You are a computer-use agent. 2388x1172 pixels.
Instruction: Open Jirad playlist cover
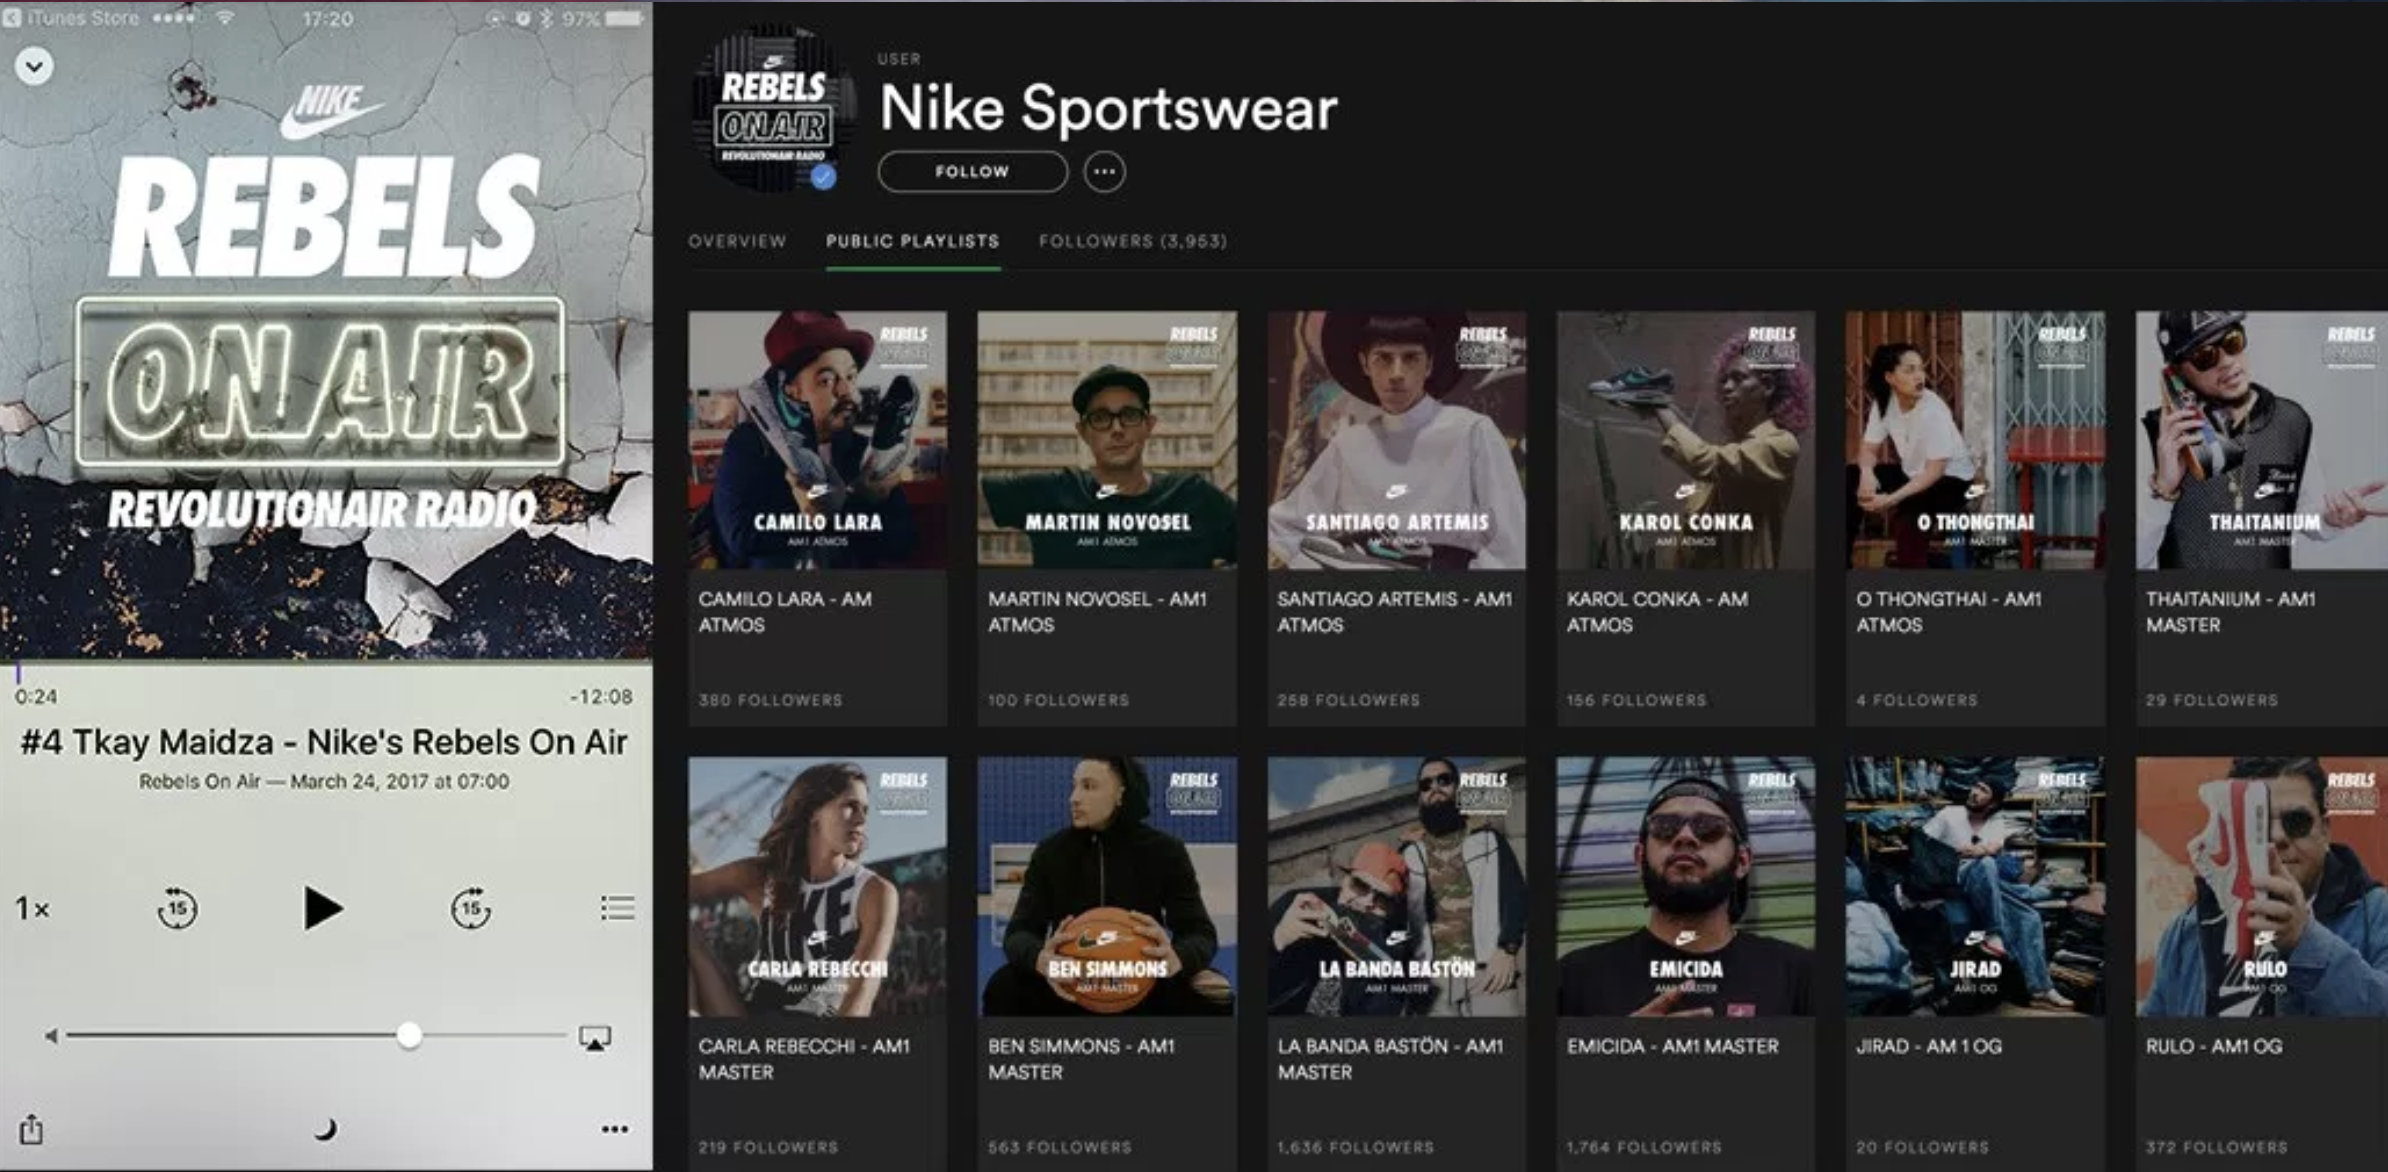1975,887
